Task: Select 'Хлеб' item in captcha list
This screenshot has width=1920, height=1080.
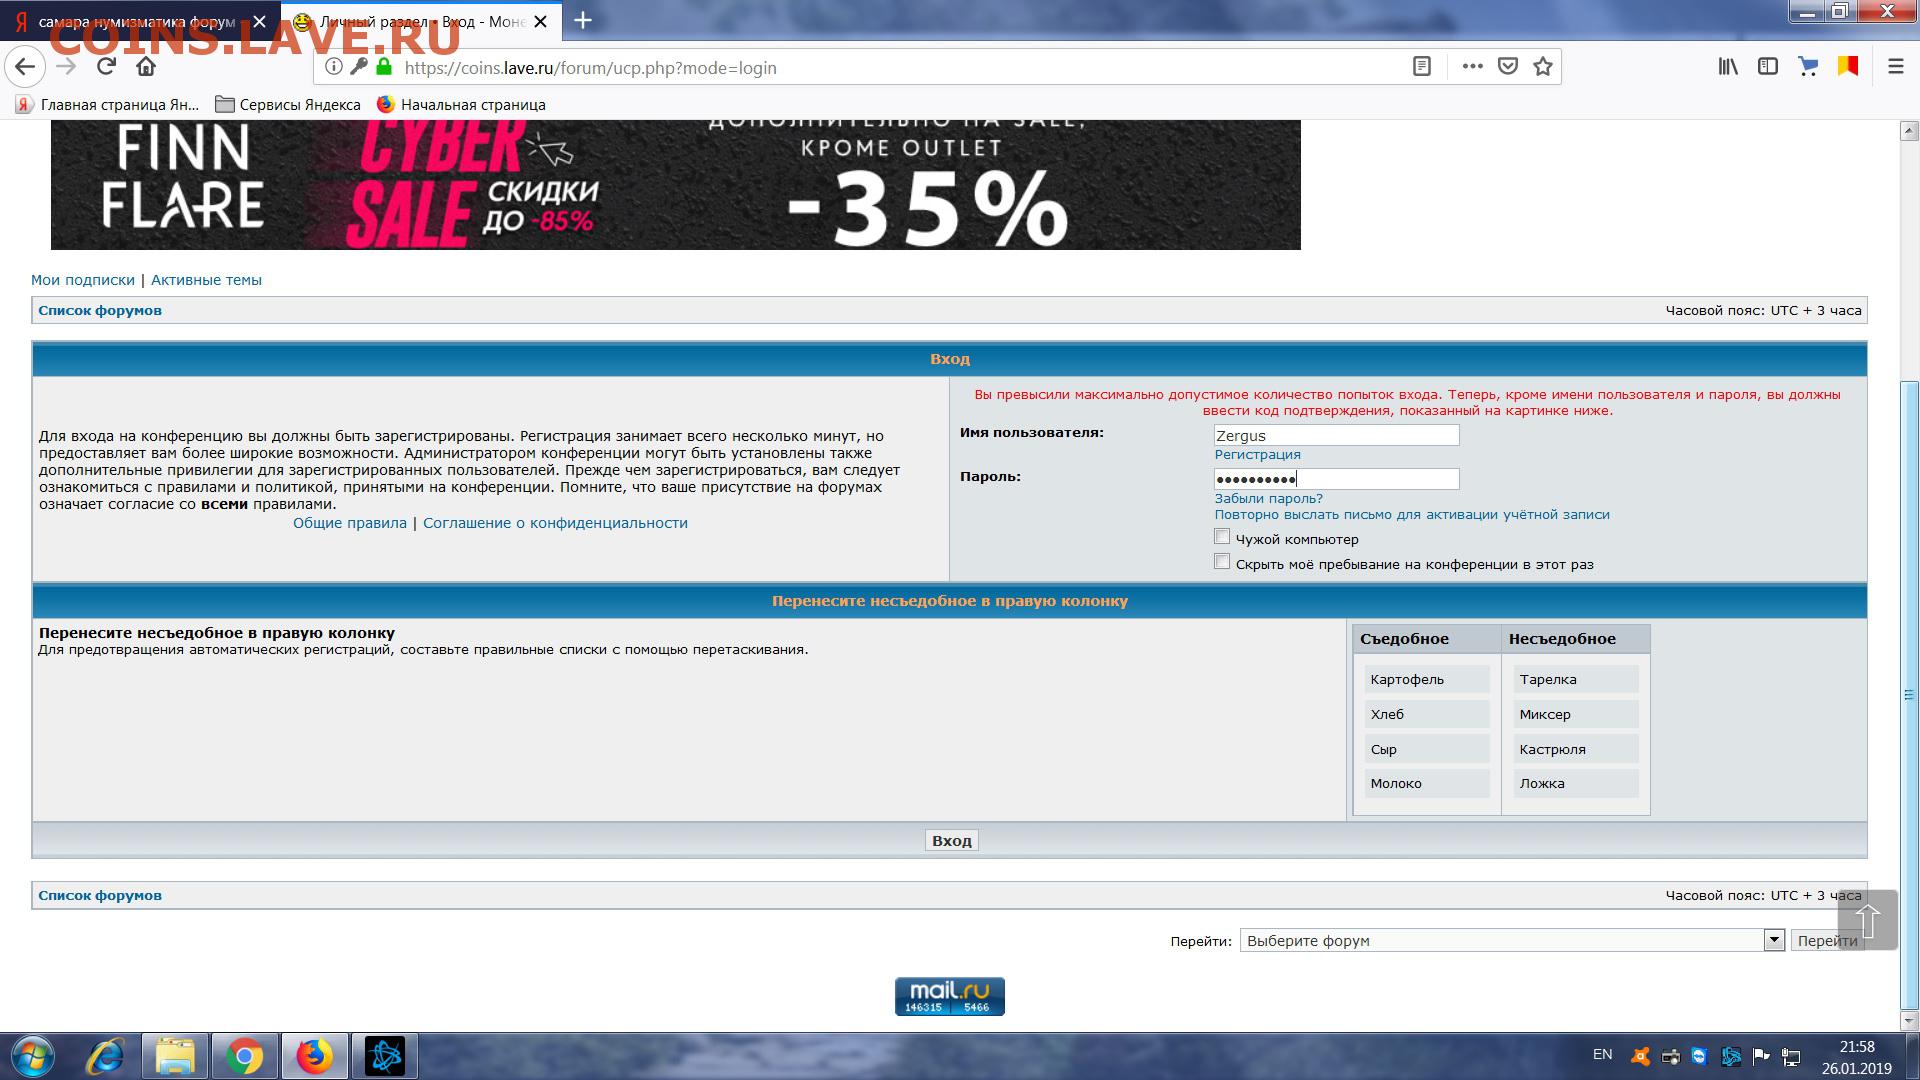Action: [x=1427, y=714]
